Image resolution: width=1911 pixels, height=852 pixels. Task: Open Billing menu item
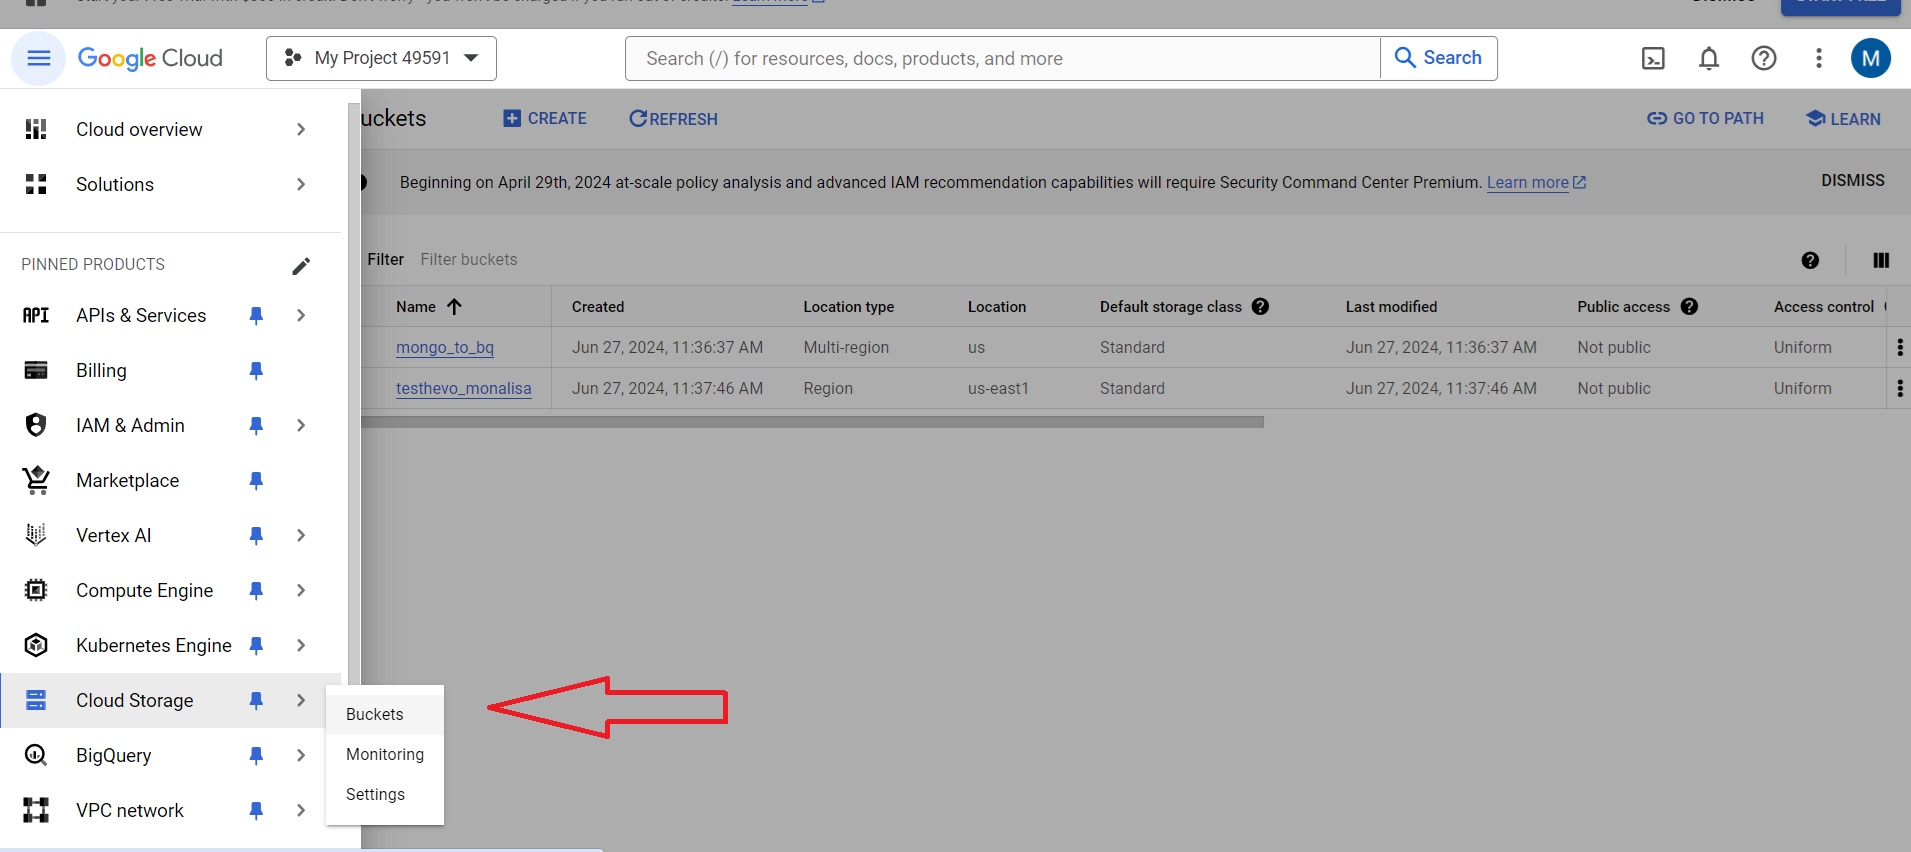170,370
